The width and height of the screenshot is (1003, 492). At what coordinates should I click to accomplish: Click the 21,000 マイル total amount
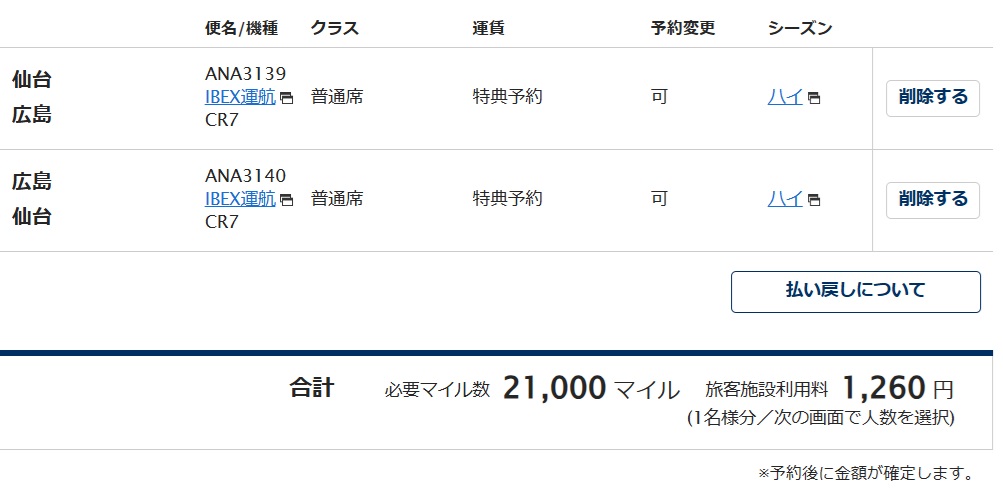590,388
